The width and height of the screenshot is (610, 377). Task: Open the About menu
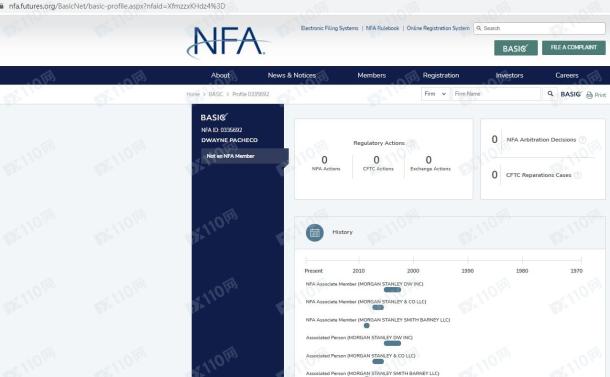[x=220, y=75]
